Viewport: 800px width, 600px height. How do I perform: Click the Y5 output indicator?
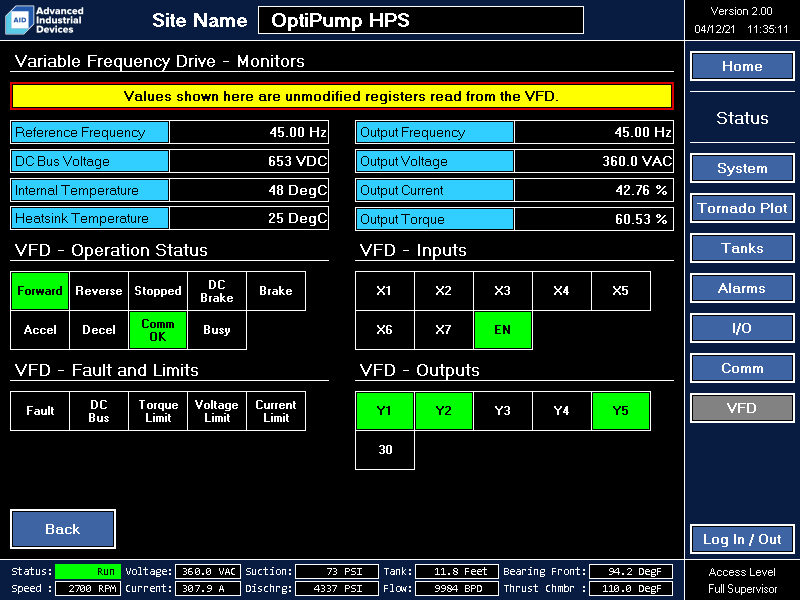click(x=621, y=411)
